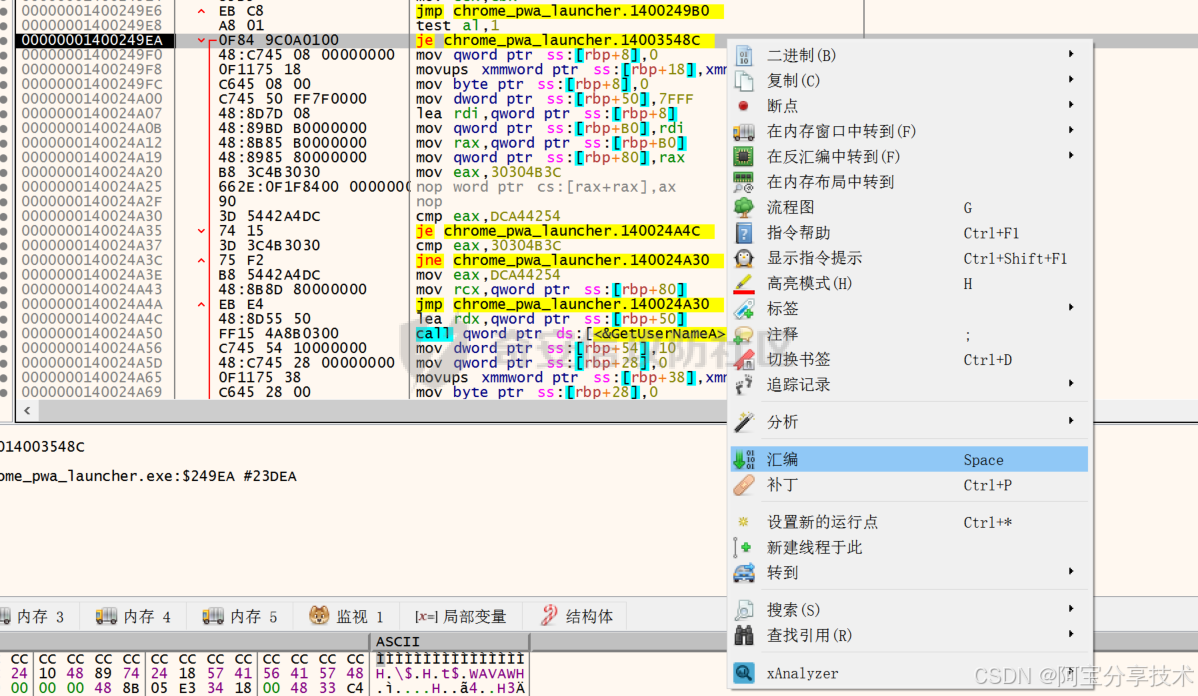This screenshot has width=1198, height=696.
Task: Select the 流程图 menu entry
Action: (908, 207)
